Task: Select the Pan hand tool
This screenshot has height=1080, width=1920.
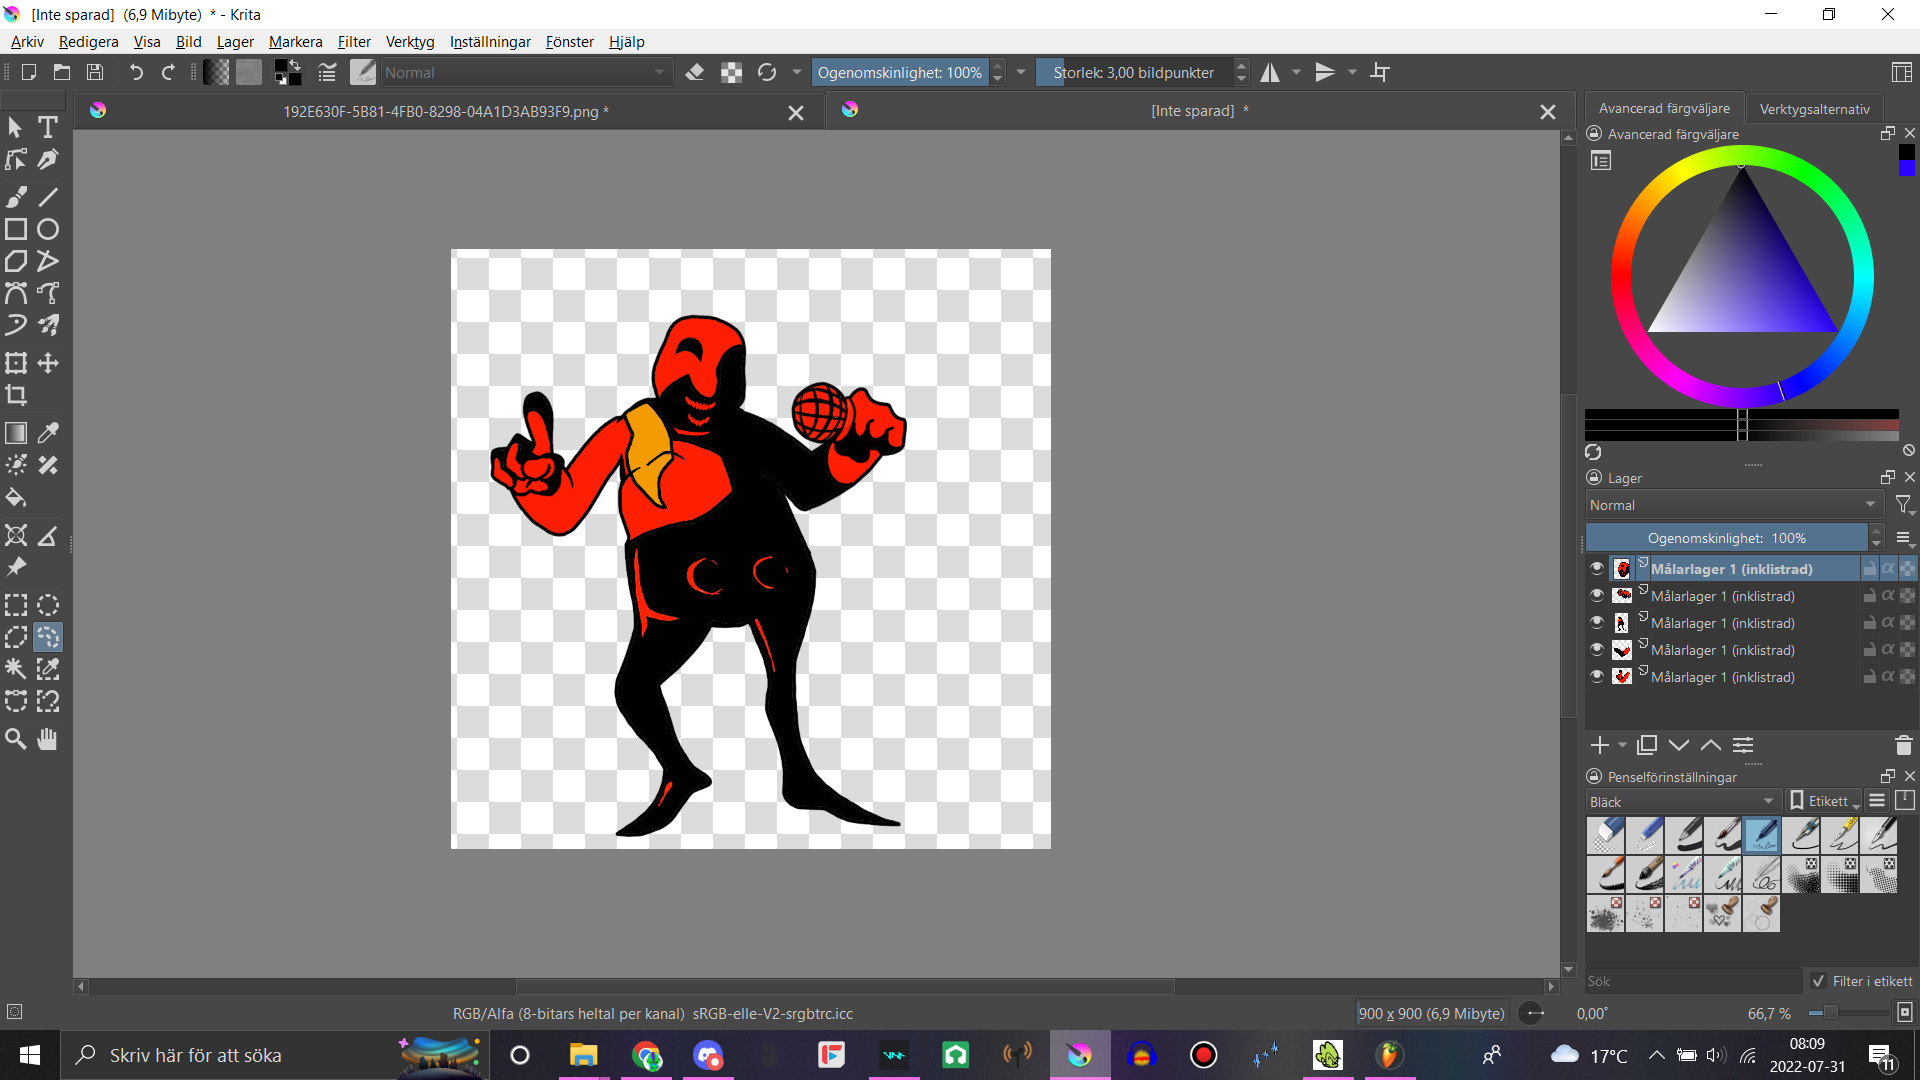Action: [x=48, y=739]
